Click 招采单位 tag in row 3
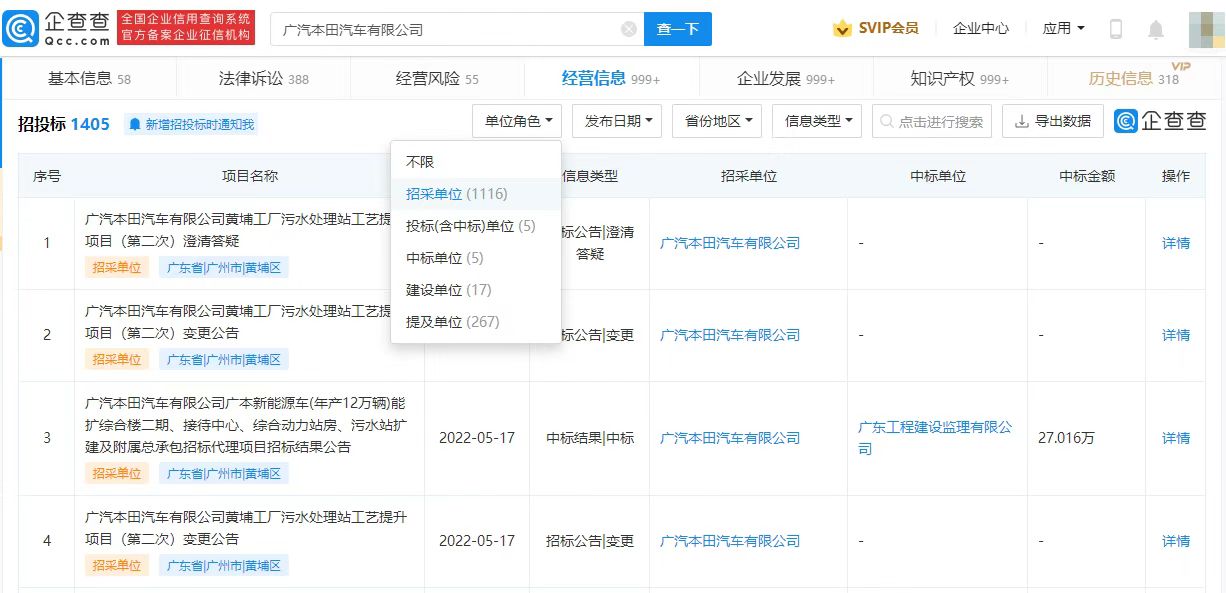Screen dimensions: 1226x593 [117, 474]
